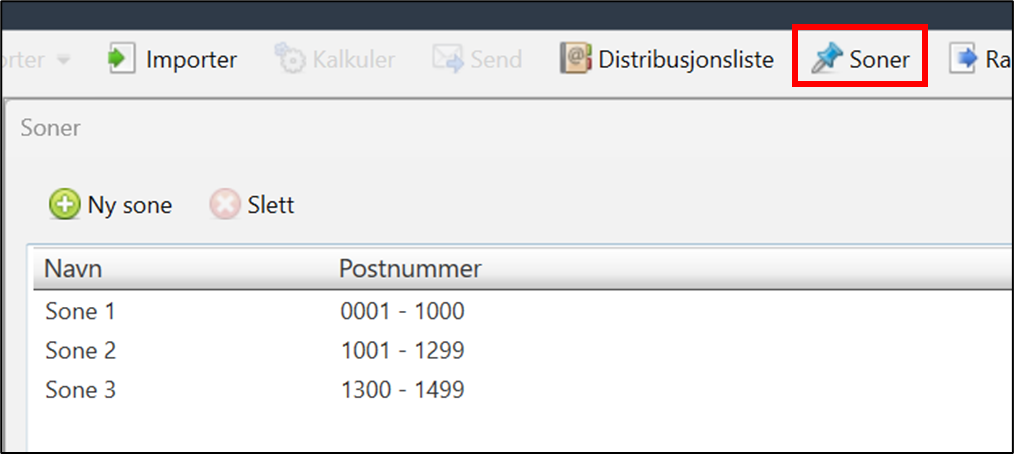Click the blue arrow icon right of Soner
Screen dimensions: 1014x454
point(964,59)
